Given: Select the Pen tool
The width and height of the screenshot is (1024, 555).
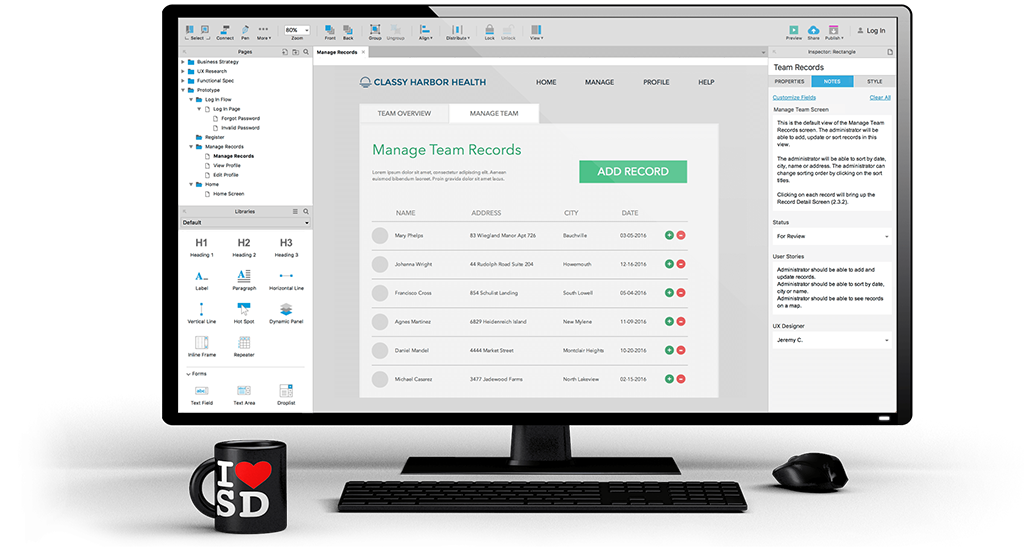Looking at the screenshot, I should click(245, 32).
